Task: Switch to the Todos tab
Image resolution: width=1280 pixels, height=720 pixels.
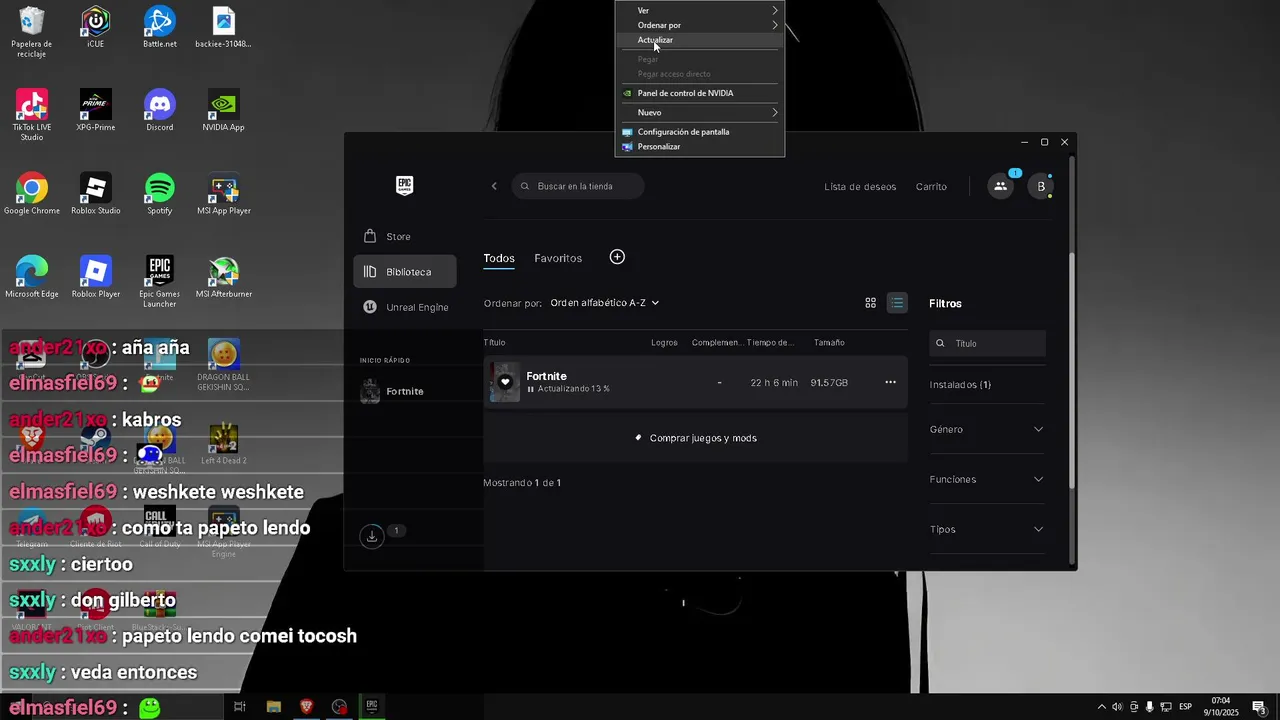Action: 499,258
